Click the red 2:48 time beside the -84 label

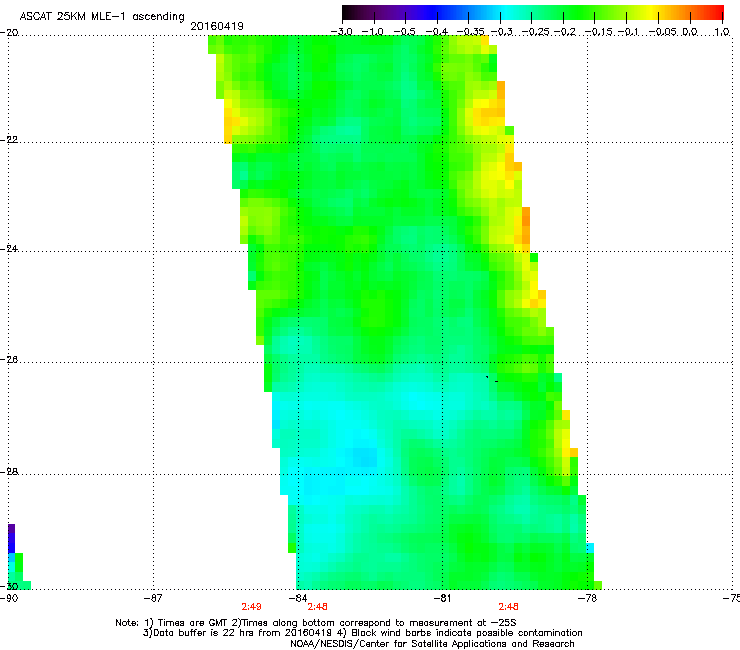[x=318, y=607]
